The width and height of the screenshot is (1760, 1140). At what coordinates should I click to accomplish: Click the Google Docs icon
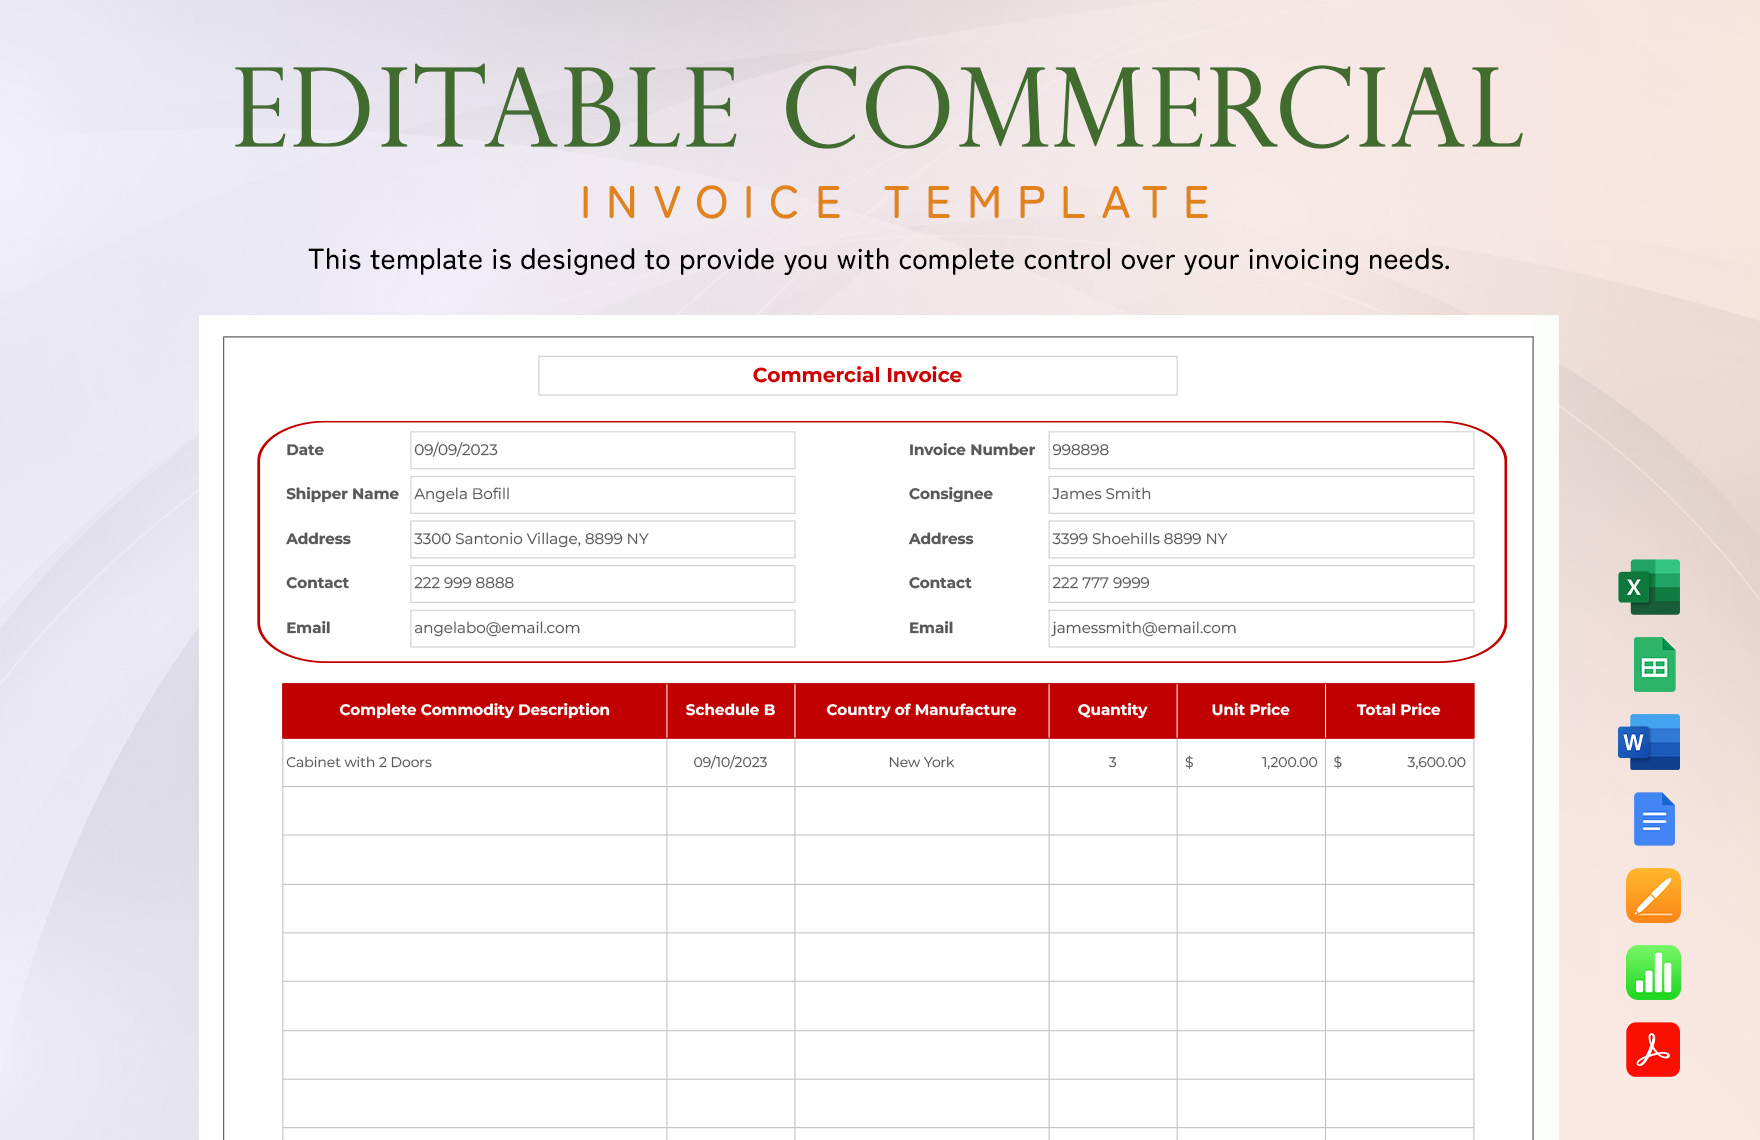(1654, 819)
